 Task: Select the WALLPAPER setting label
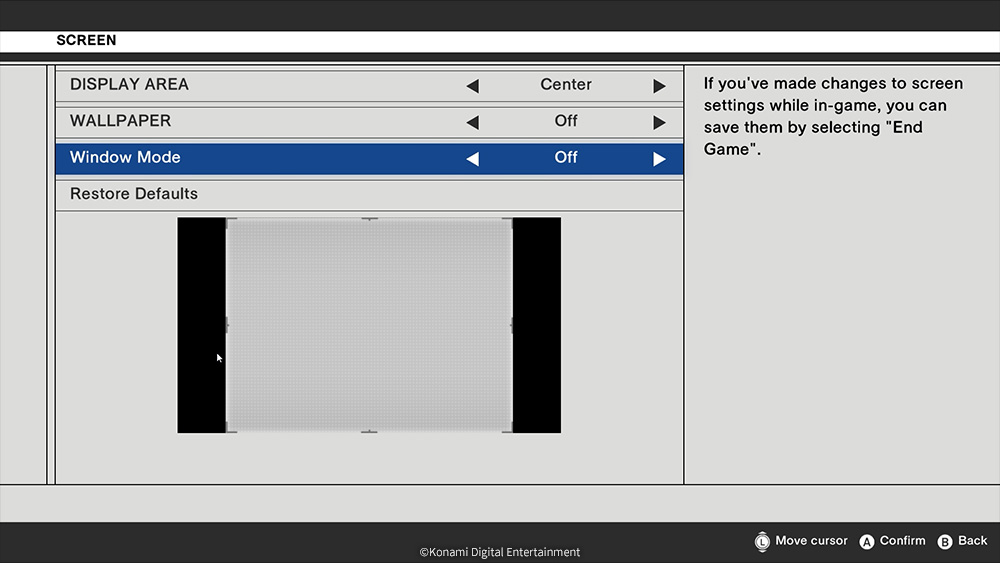click(120, 121)
